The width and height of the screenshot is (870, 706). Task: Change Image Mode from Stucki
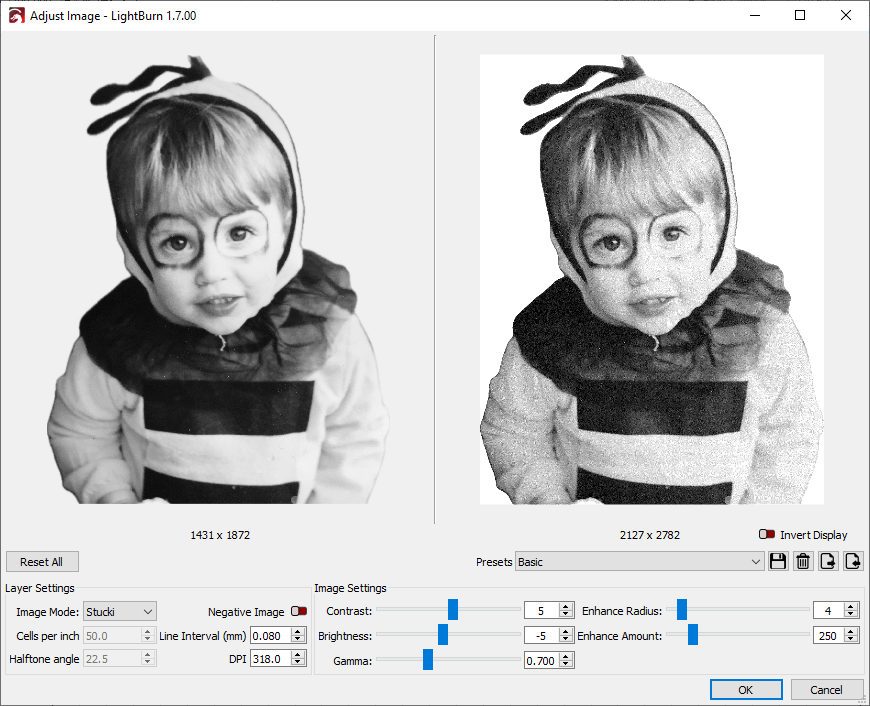point(120,610)
